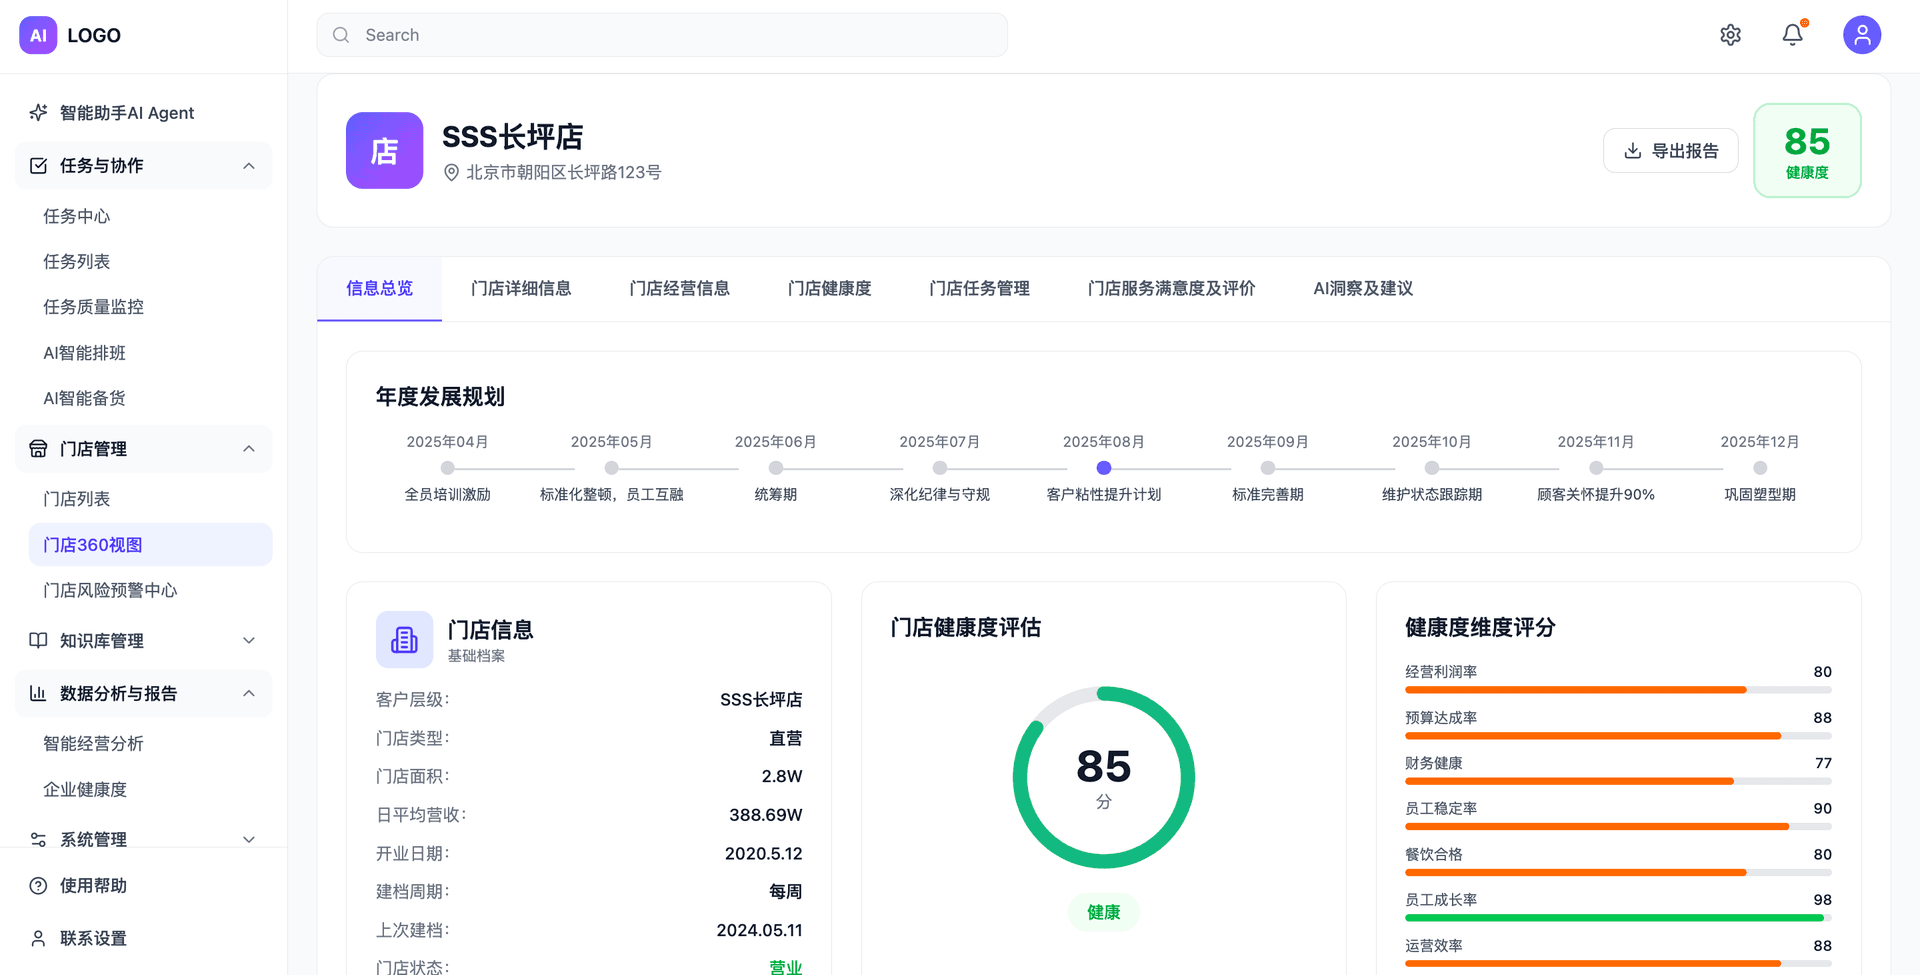The height and width of the screenshot is (975, 1920).
Task: Export the report with 导出报告
Action: click(x=1670, y=150)
